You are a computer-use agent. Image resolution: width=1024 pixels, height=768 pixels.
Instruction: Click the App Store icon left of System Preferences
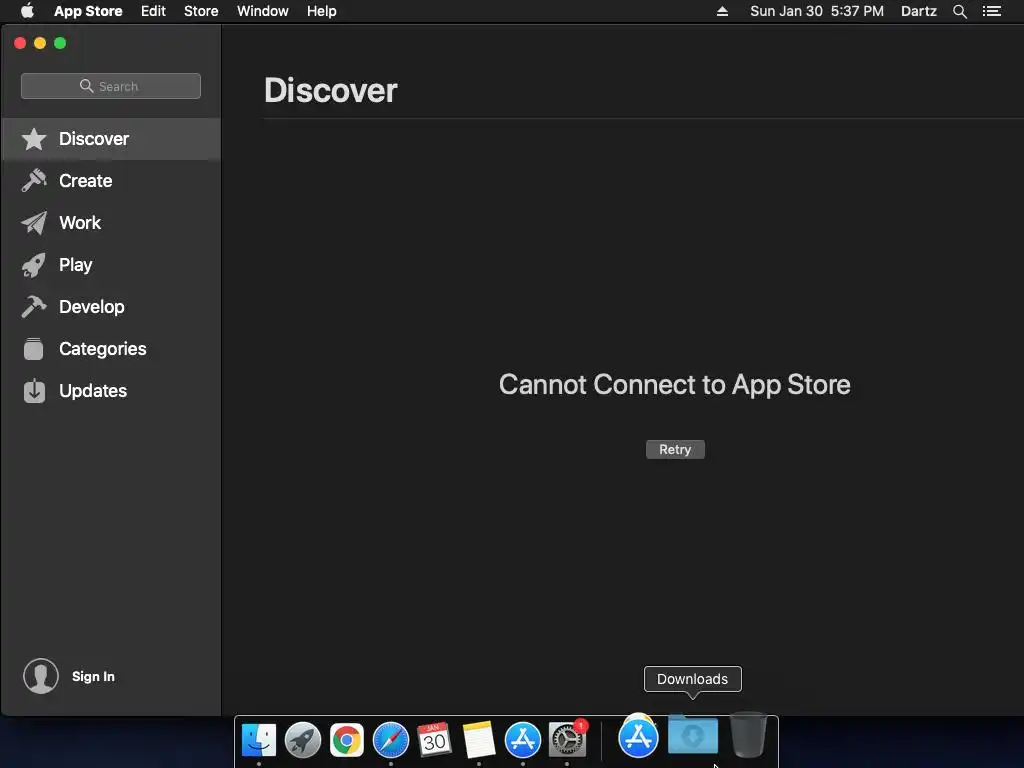coord(522,739)
